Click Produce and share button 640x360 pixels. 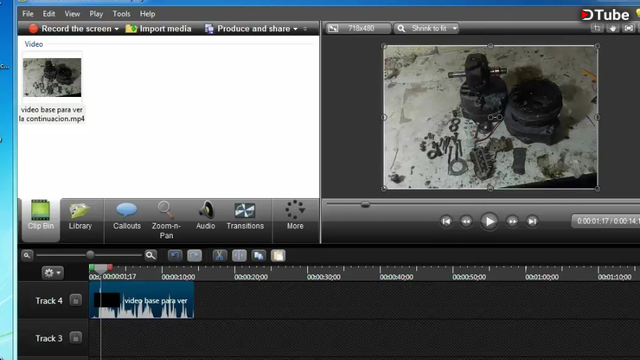247,29
